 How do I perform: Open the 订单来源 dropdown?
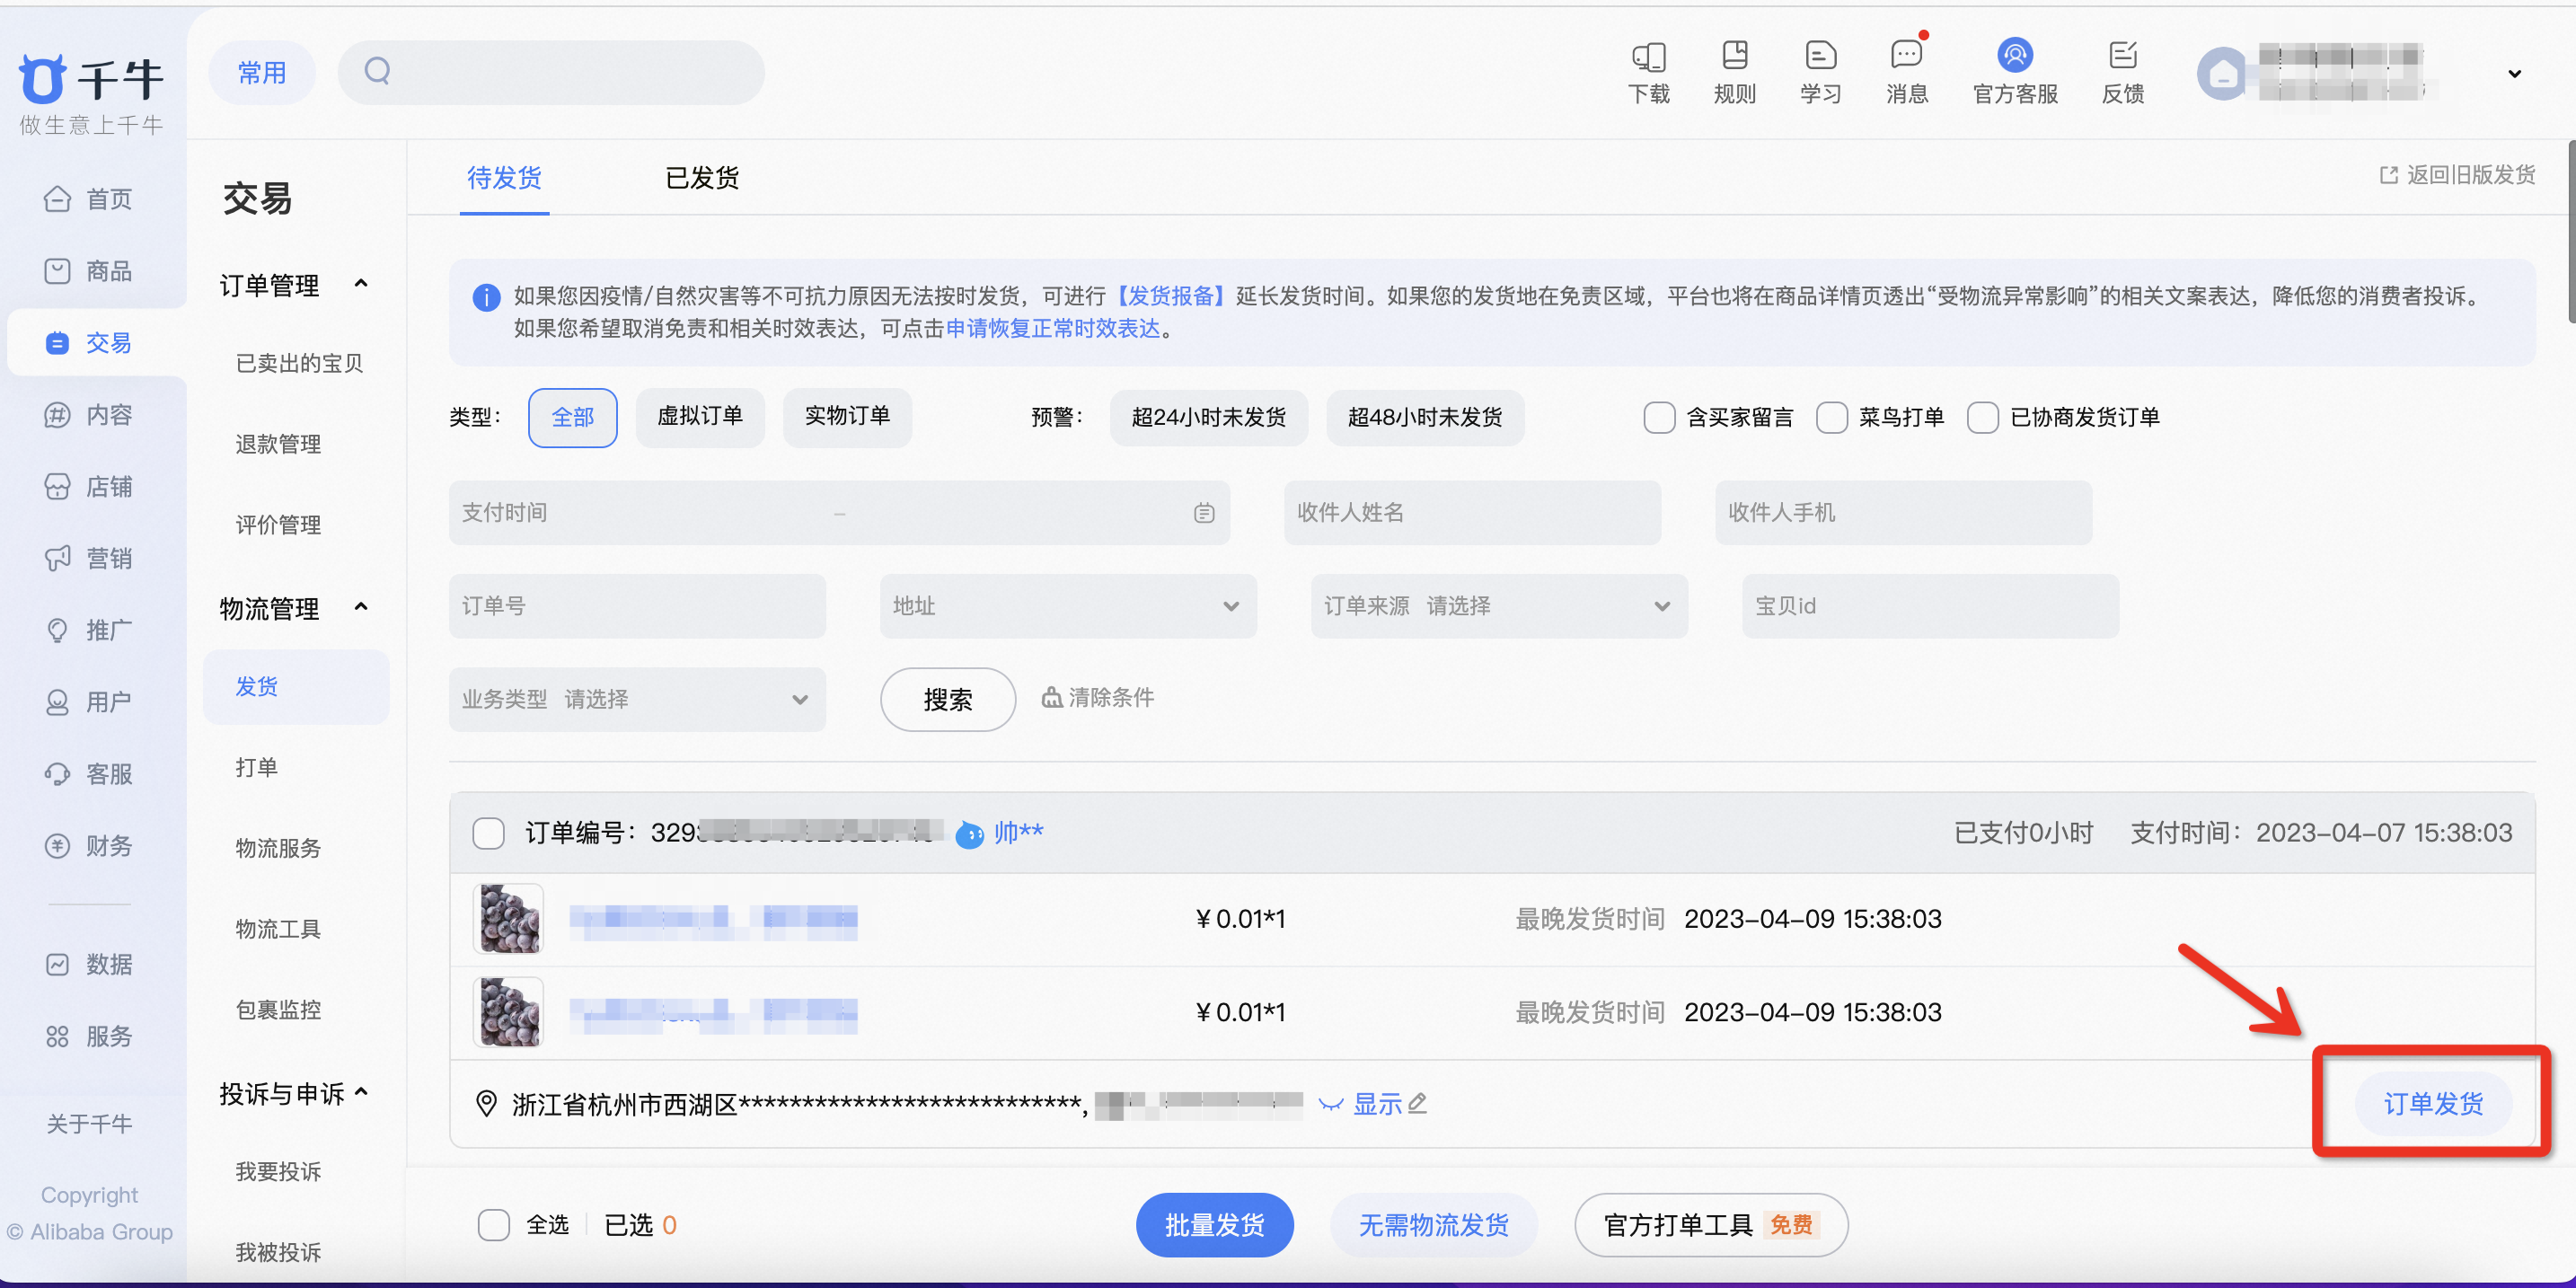click(1498, 606)
